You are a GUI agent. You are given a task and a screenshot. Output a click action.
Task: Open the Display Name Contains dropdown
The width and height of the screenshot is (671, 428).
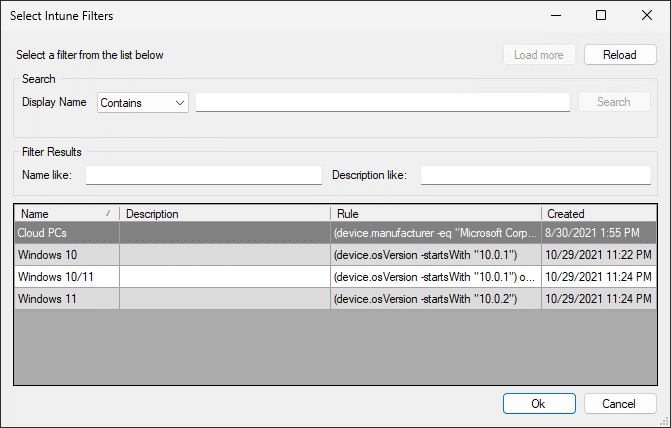tap(143, 102)
